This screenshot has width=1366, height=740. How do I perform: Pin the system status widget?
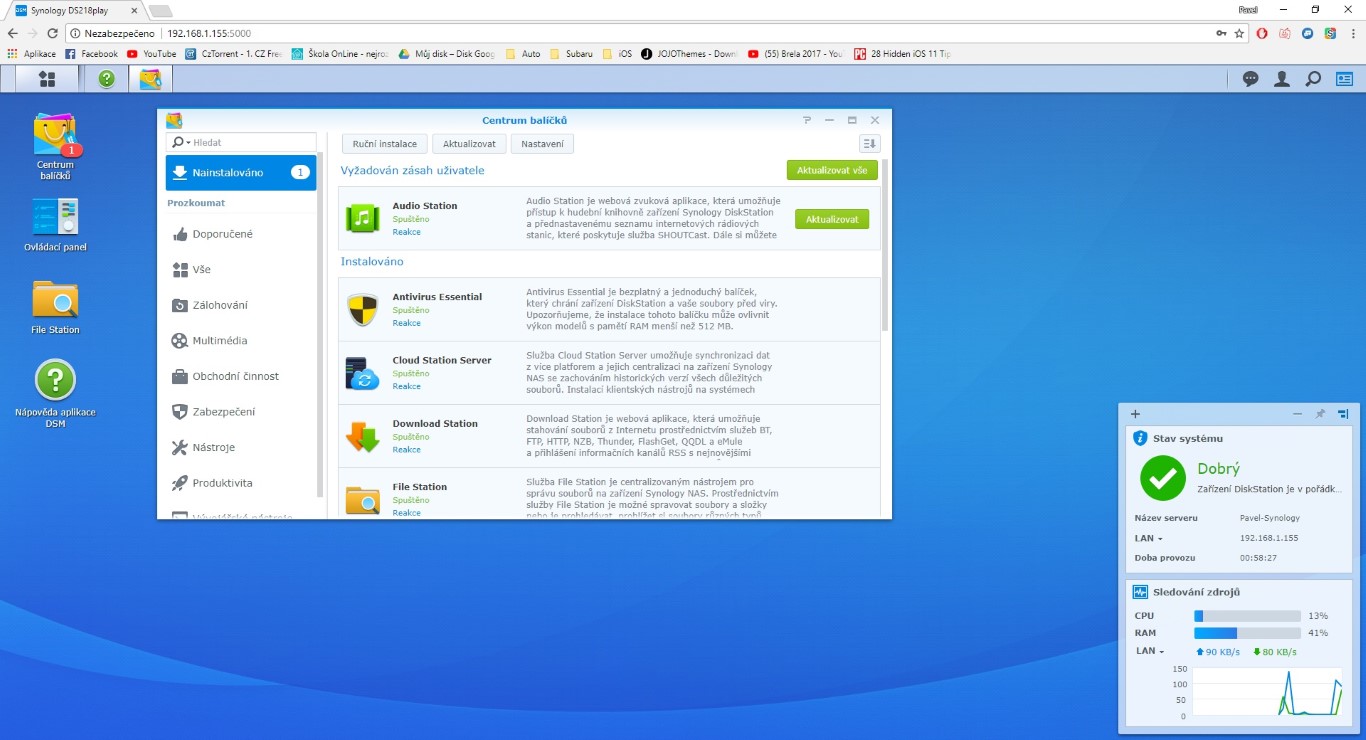tap(1320, 414)
